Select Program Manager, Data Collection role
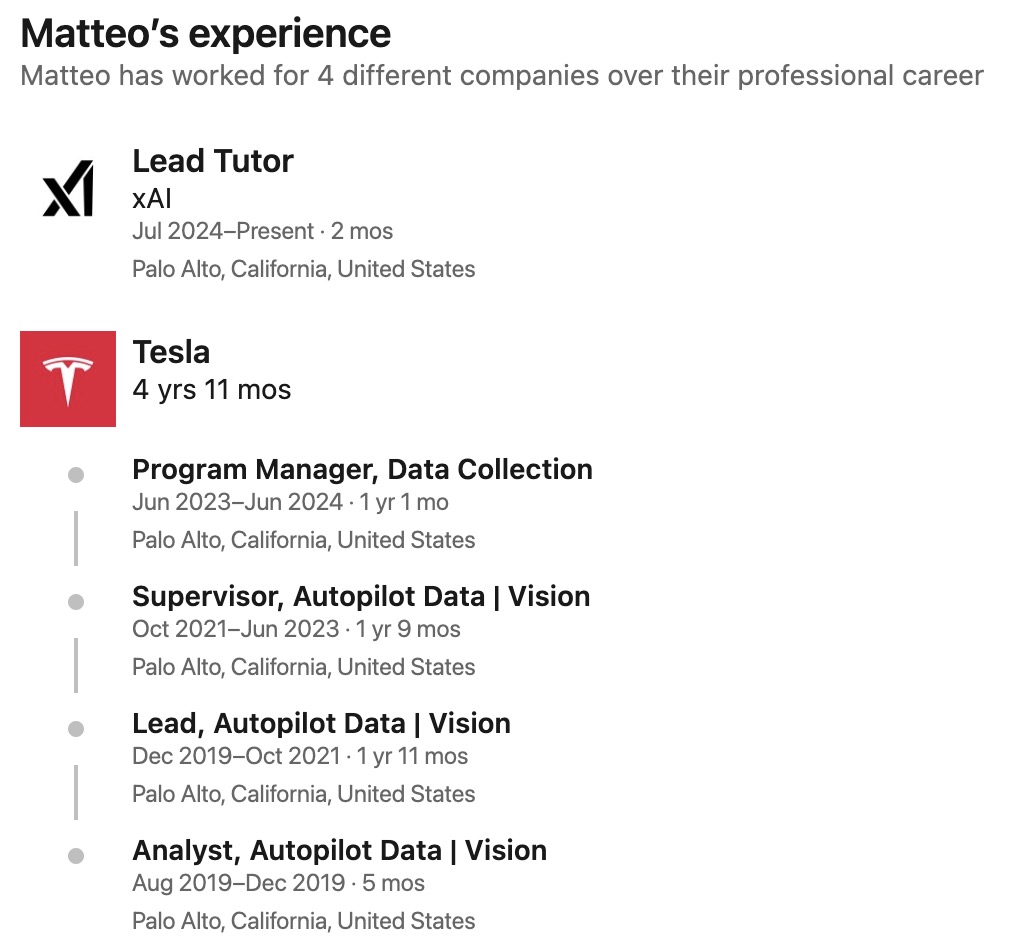The height and width of the screenshot is (946, 1024). tap(362, 469)
